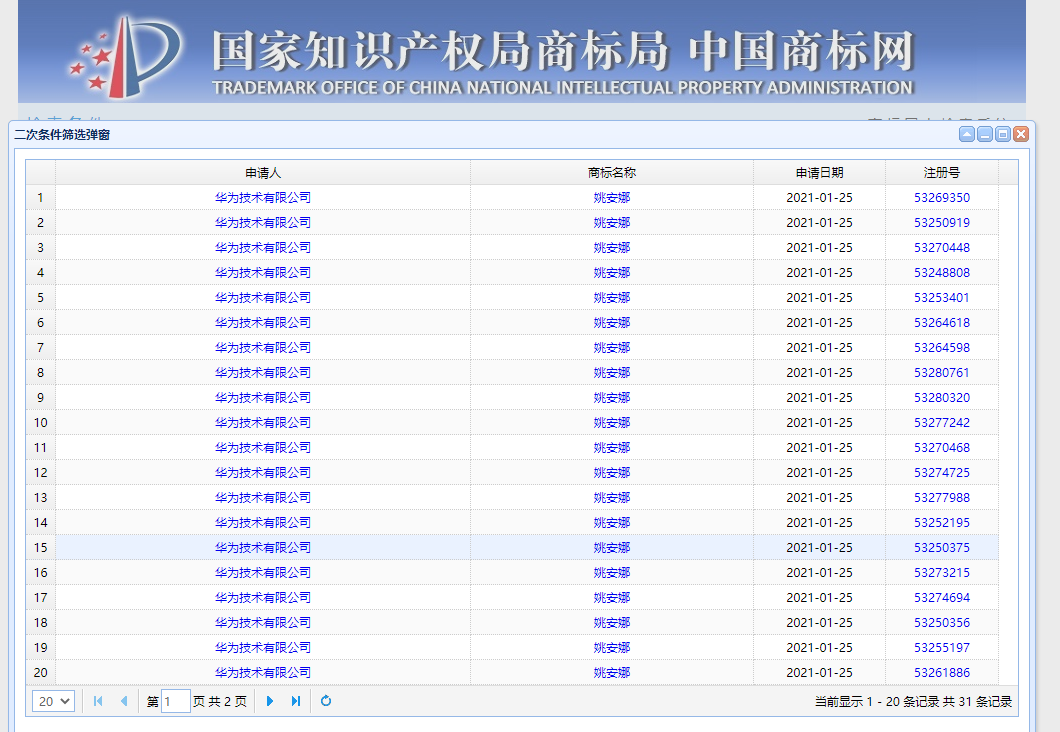Image resolution: width=1060 pixels, height=732 pixels.
Task: Open 姚安娜 trademark name in row 18
Action: pyautogui.click(x=612, y=623)
